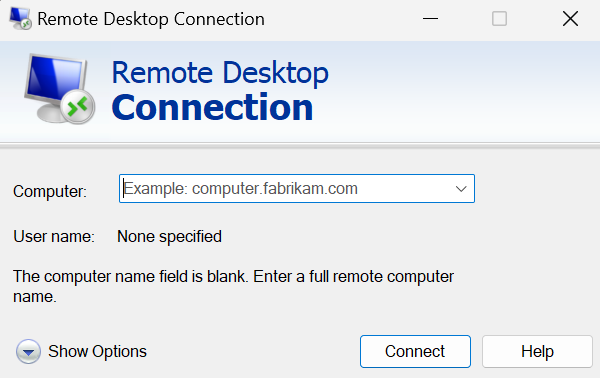This screenshot has width=600, height=378.
Task: Click the "Computer:" label
Action: [x=50, y=191]
